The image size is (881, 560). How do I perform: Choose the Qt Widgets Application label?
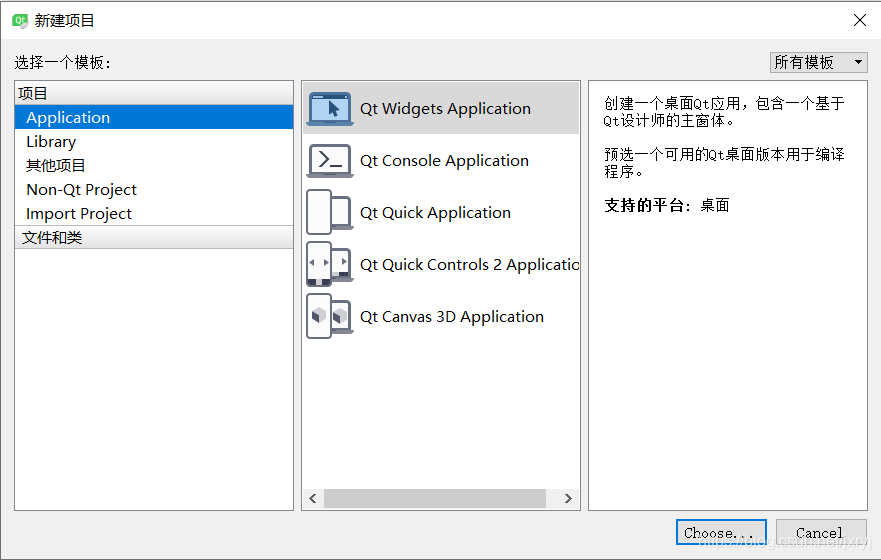(x=445, y=108)
